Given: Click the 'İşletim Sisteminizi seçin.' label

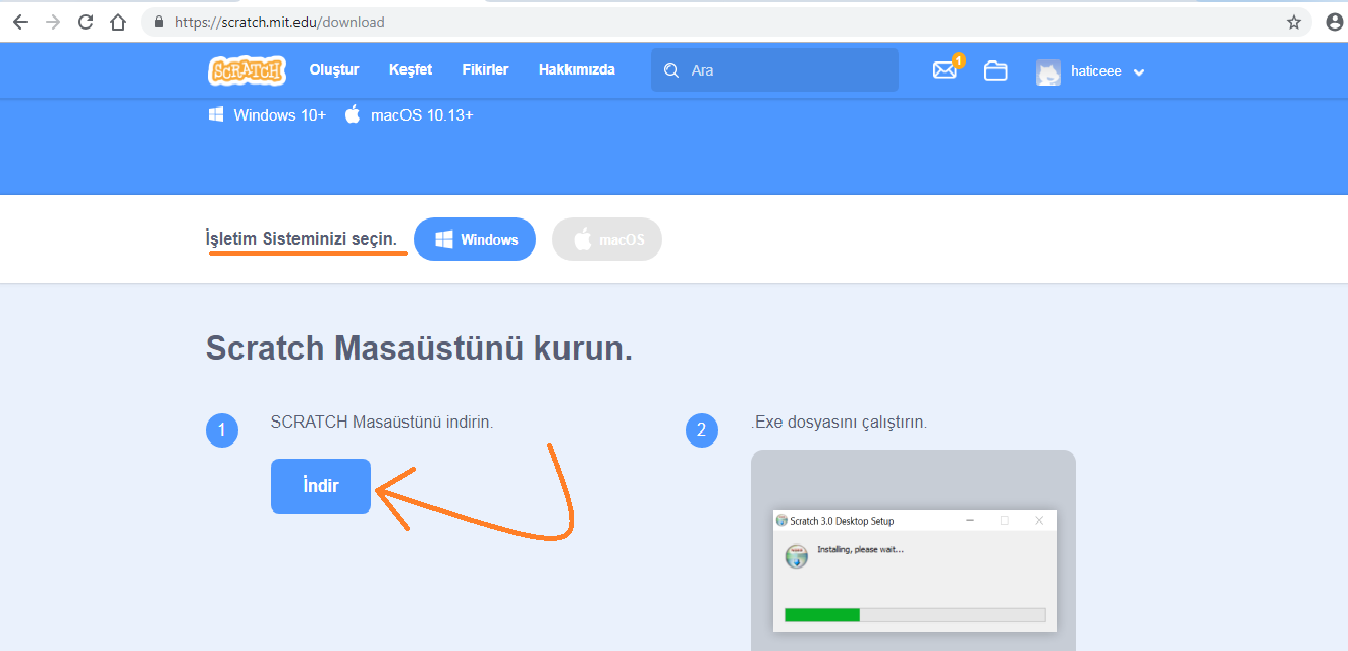Looking at the screenshot, I should 301,239.
